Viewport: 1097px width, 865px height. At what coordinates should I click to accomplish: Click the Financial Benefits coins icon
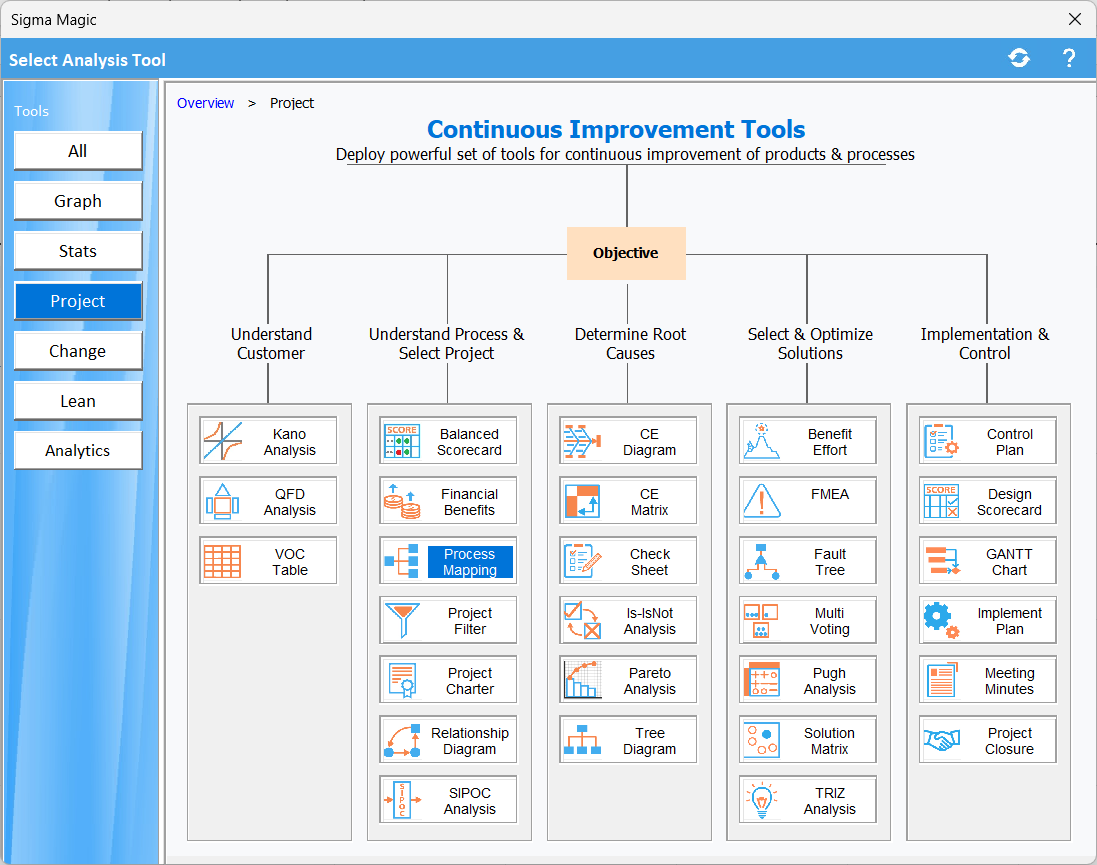coord(402,501)
